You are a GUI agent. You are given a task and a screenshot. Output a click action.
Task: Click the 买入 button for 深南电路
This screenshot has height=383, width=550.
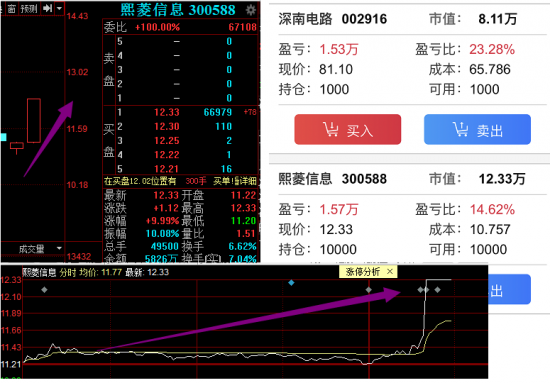(348, 129)
